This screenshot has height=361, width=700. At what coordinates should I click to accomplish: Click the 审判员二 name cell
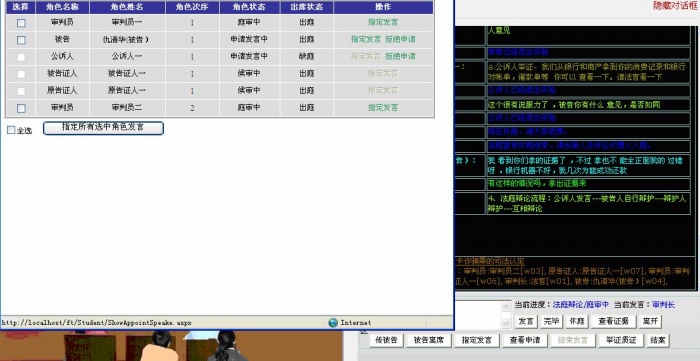127,108
